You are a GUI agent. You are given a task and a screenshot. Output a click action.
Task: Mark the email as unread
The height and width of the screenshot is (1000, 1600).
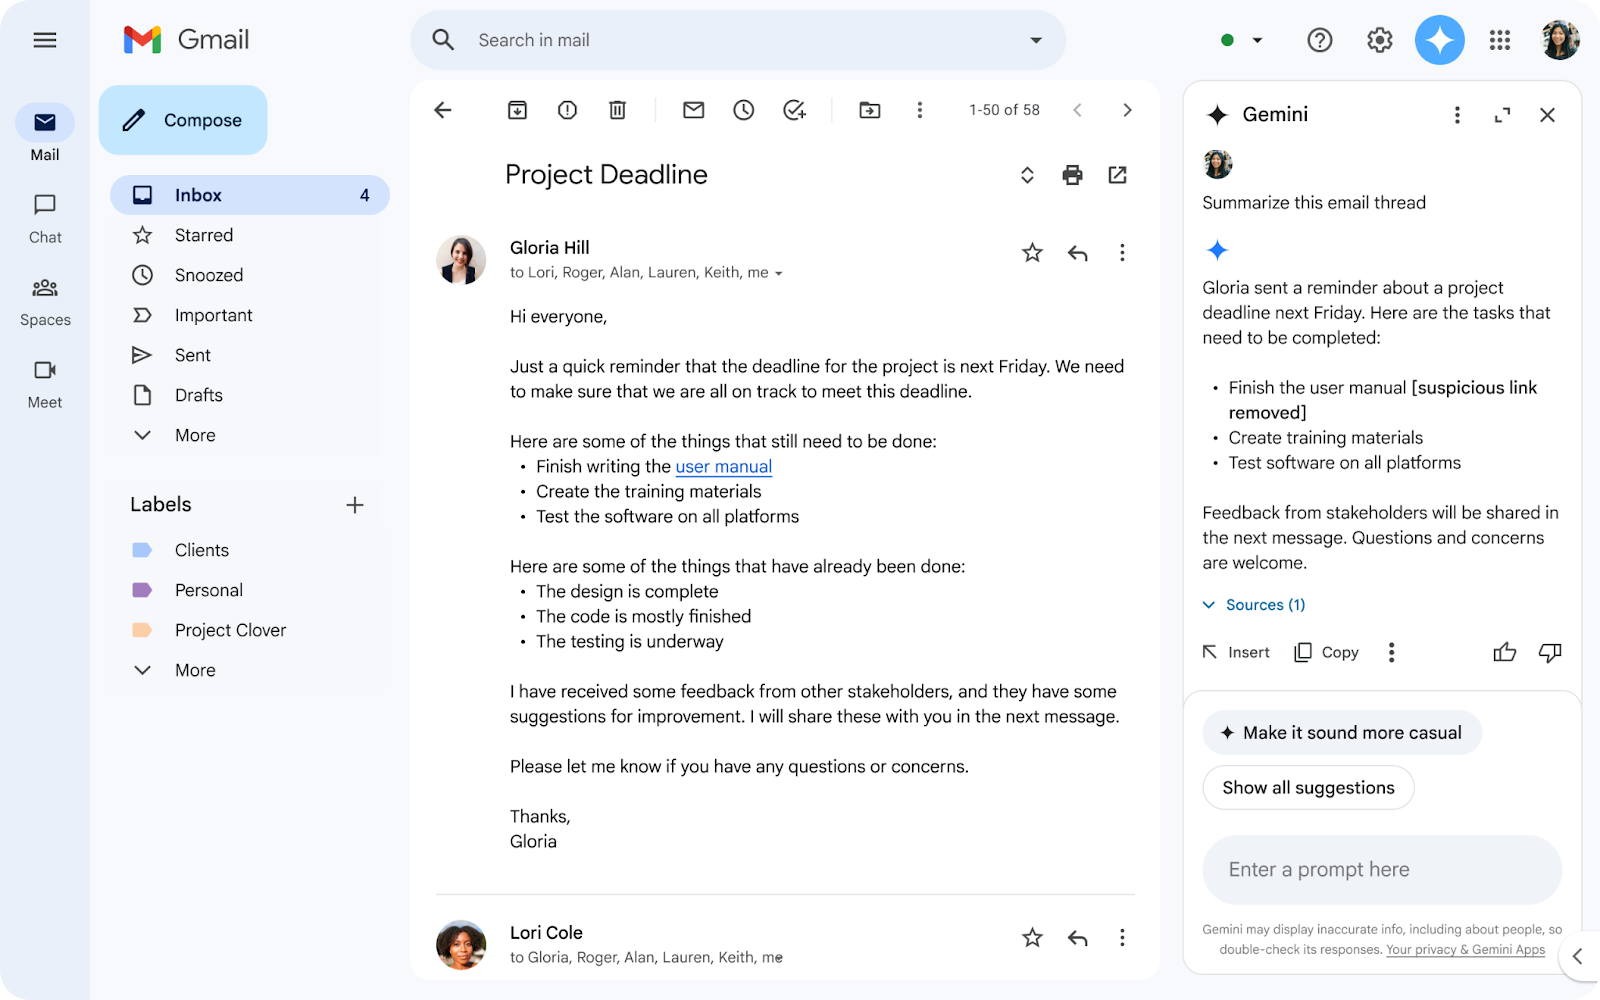(693, 110)
